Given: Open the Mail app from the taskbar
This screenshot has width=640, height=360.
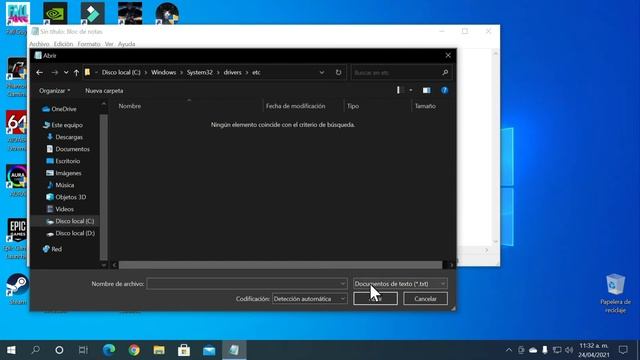Looking at the screenshot, I should point(209,350).
